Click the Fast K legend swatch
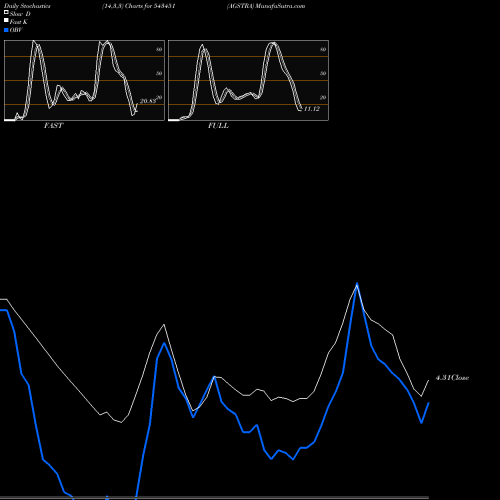The height and width of the screenshot is (500, 500). coord(6,21)
